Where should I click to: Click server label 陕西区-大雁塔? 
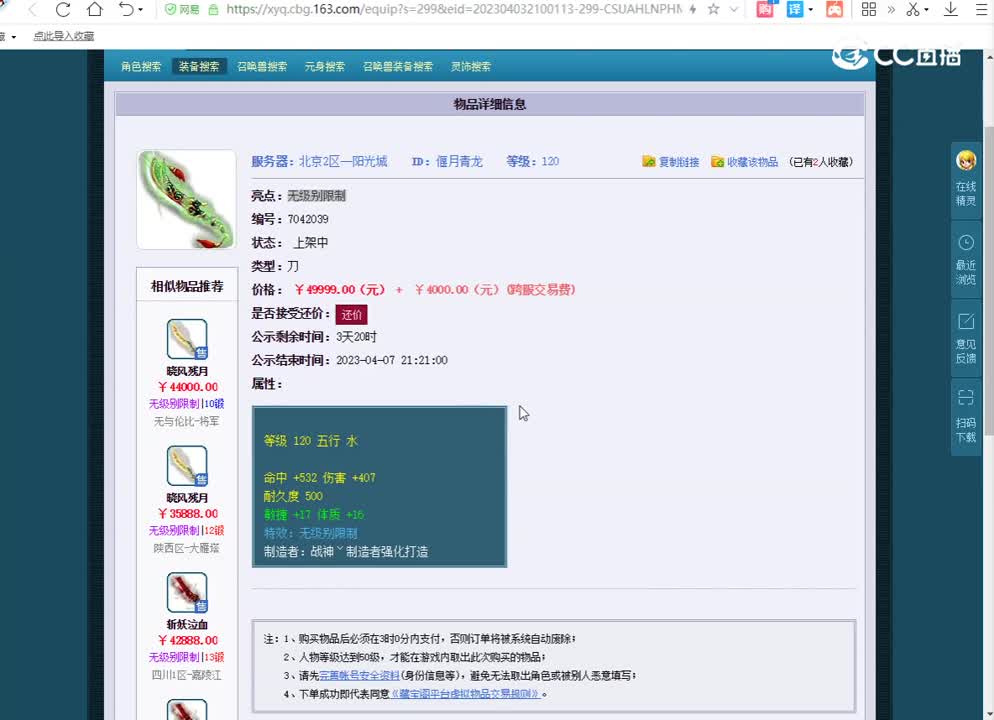click(x=187, y=548)
